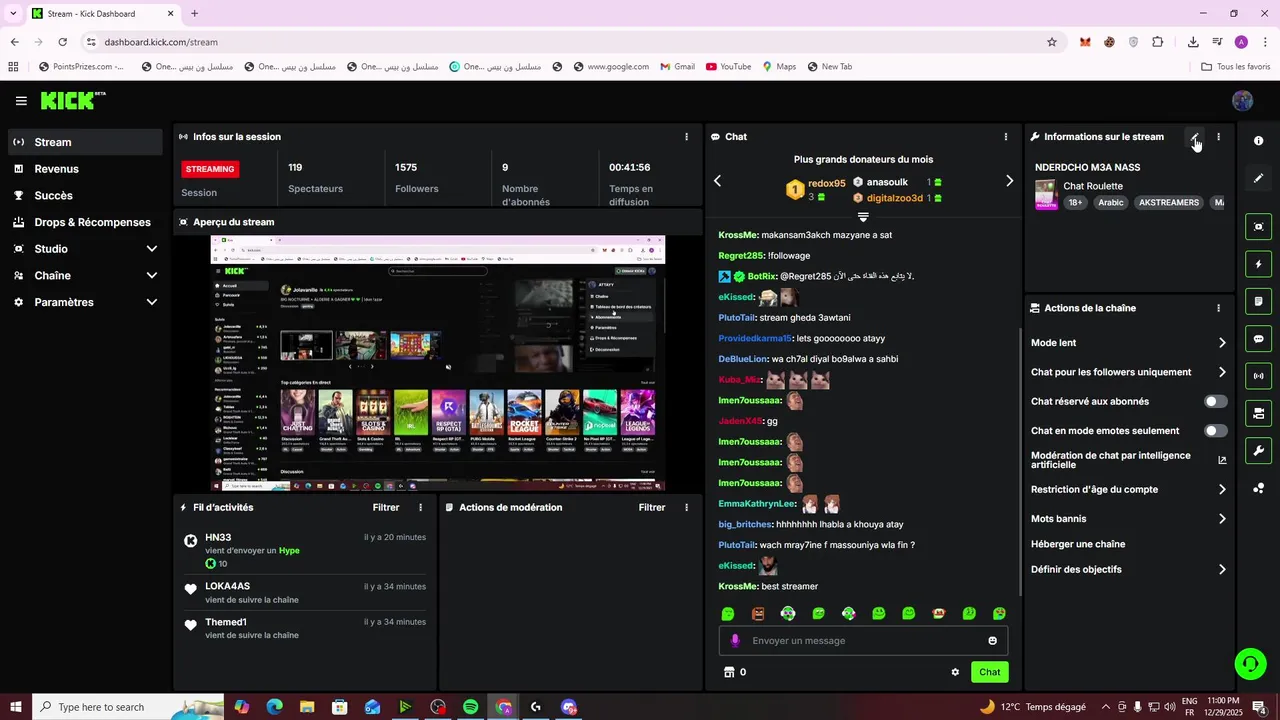Select Stream in the left sidebar
1280x720 pixels.
(86, 142)
